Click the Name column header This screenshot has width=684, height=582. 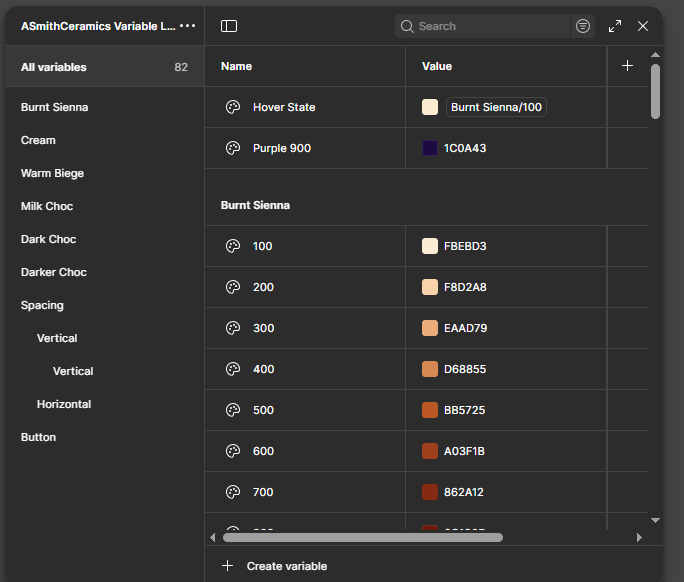point(236,66)
